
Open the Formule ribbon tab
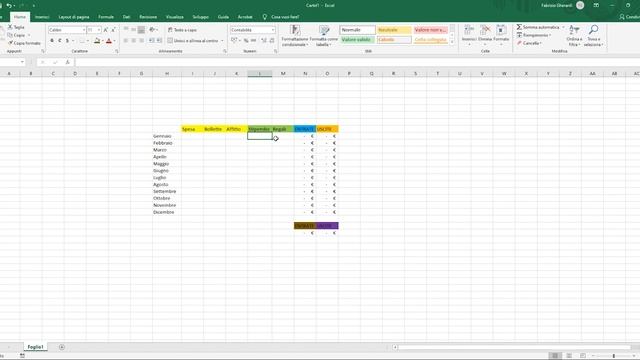(106, 17)
